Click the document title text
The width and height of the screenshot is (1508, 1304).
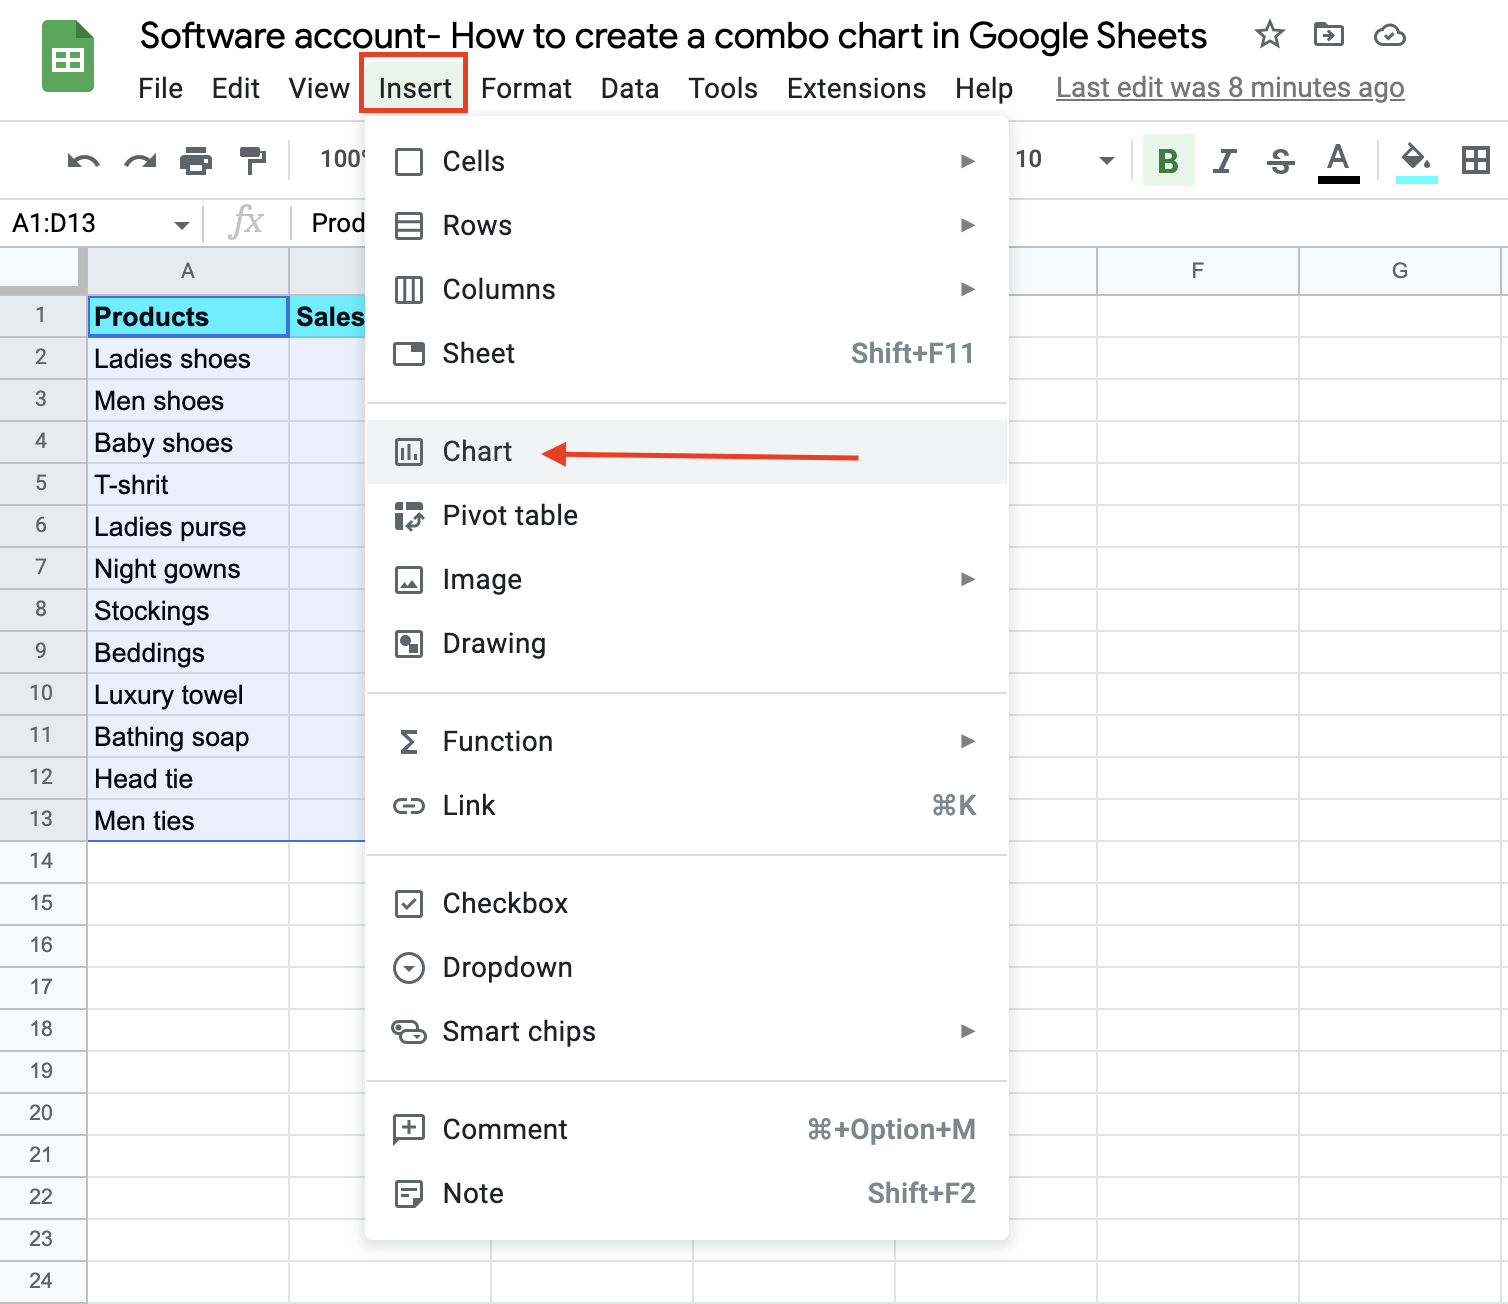click(673, 36)
